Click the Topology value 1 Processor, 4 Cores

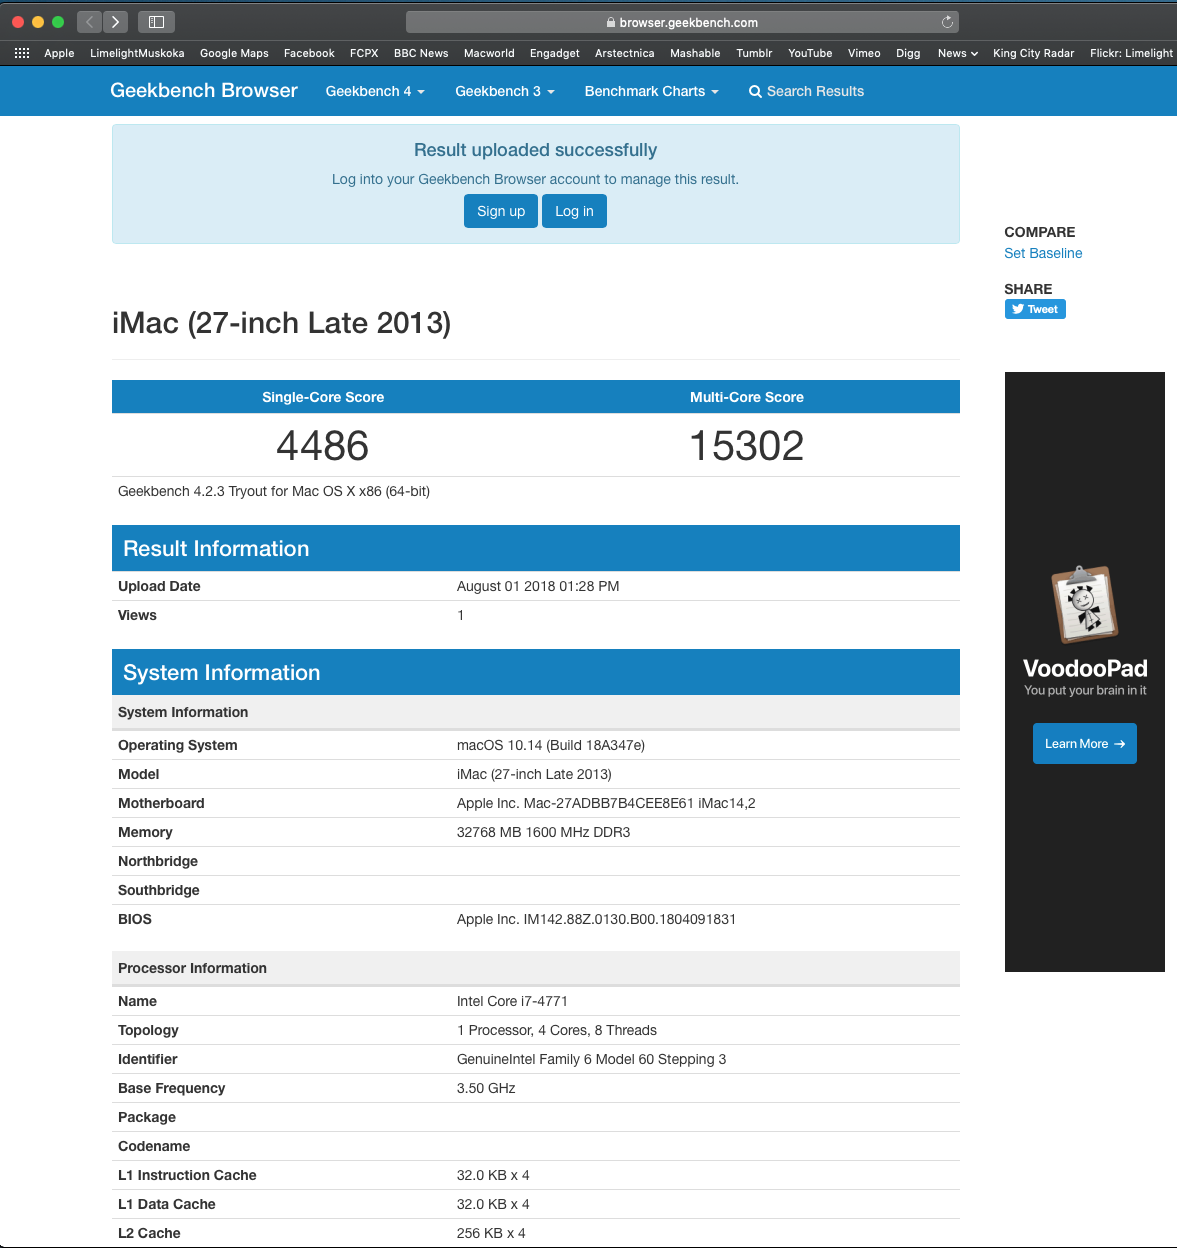(x=557, y=1030)
